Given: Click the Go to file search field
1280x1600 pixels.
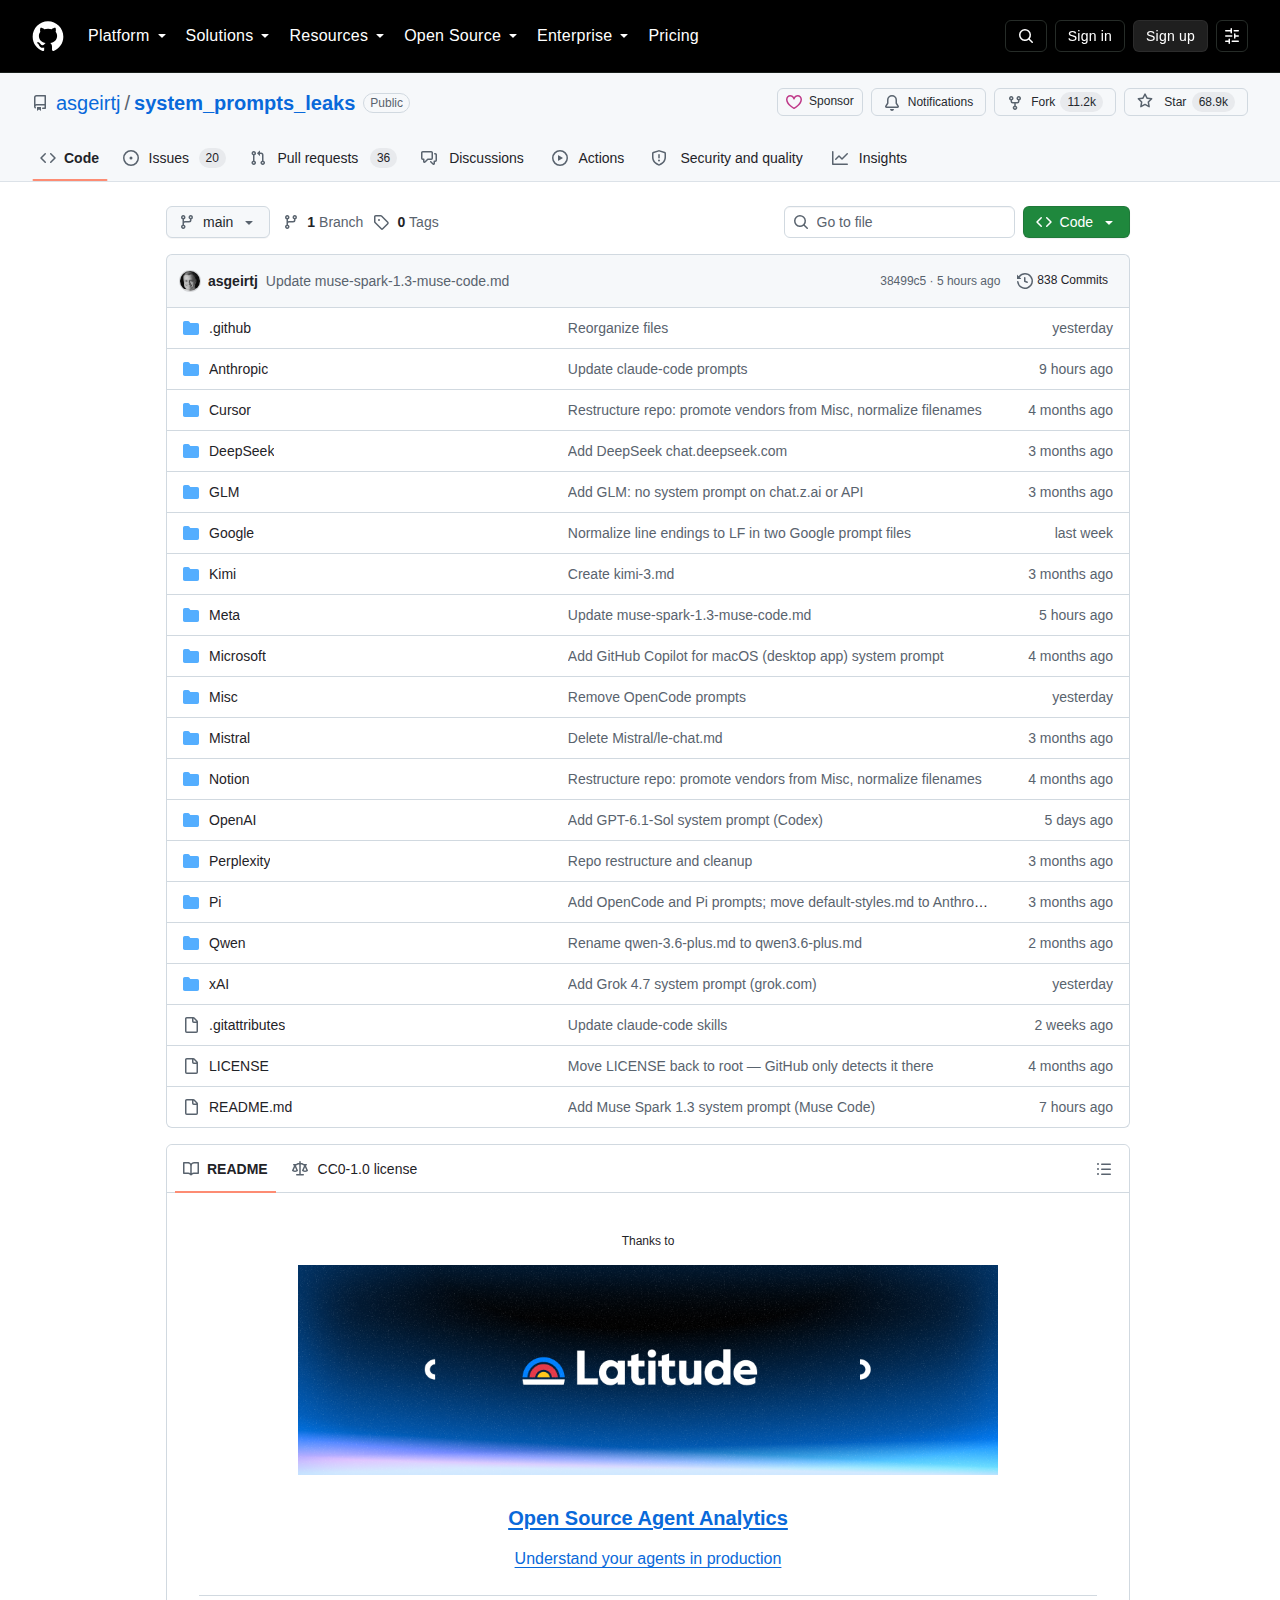Looking at the screenshot, I should tap(899, 222).
